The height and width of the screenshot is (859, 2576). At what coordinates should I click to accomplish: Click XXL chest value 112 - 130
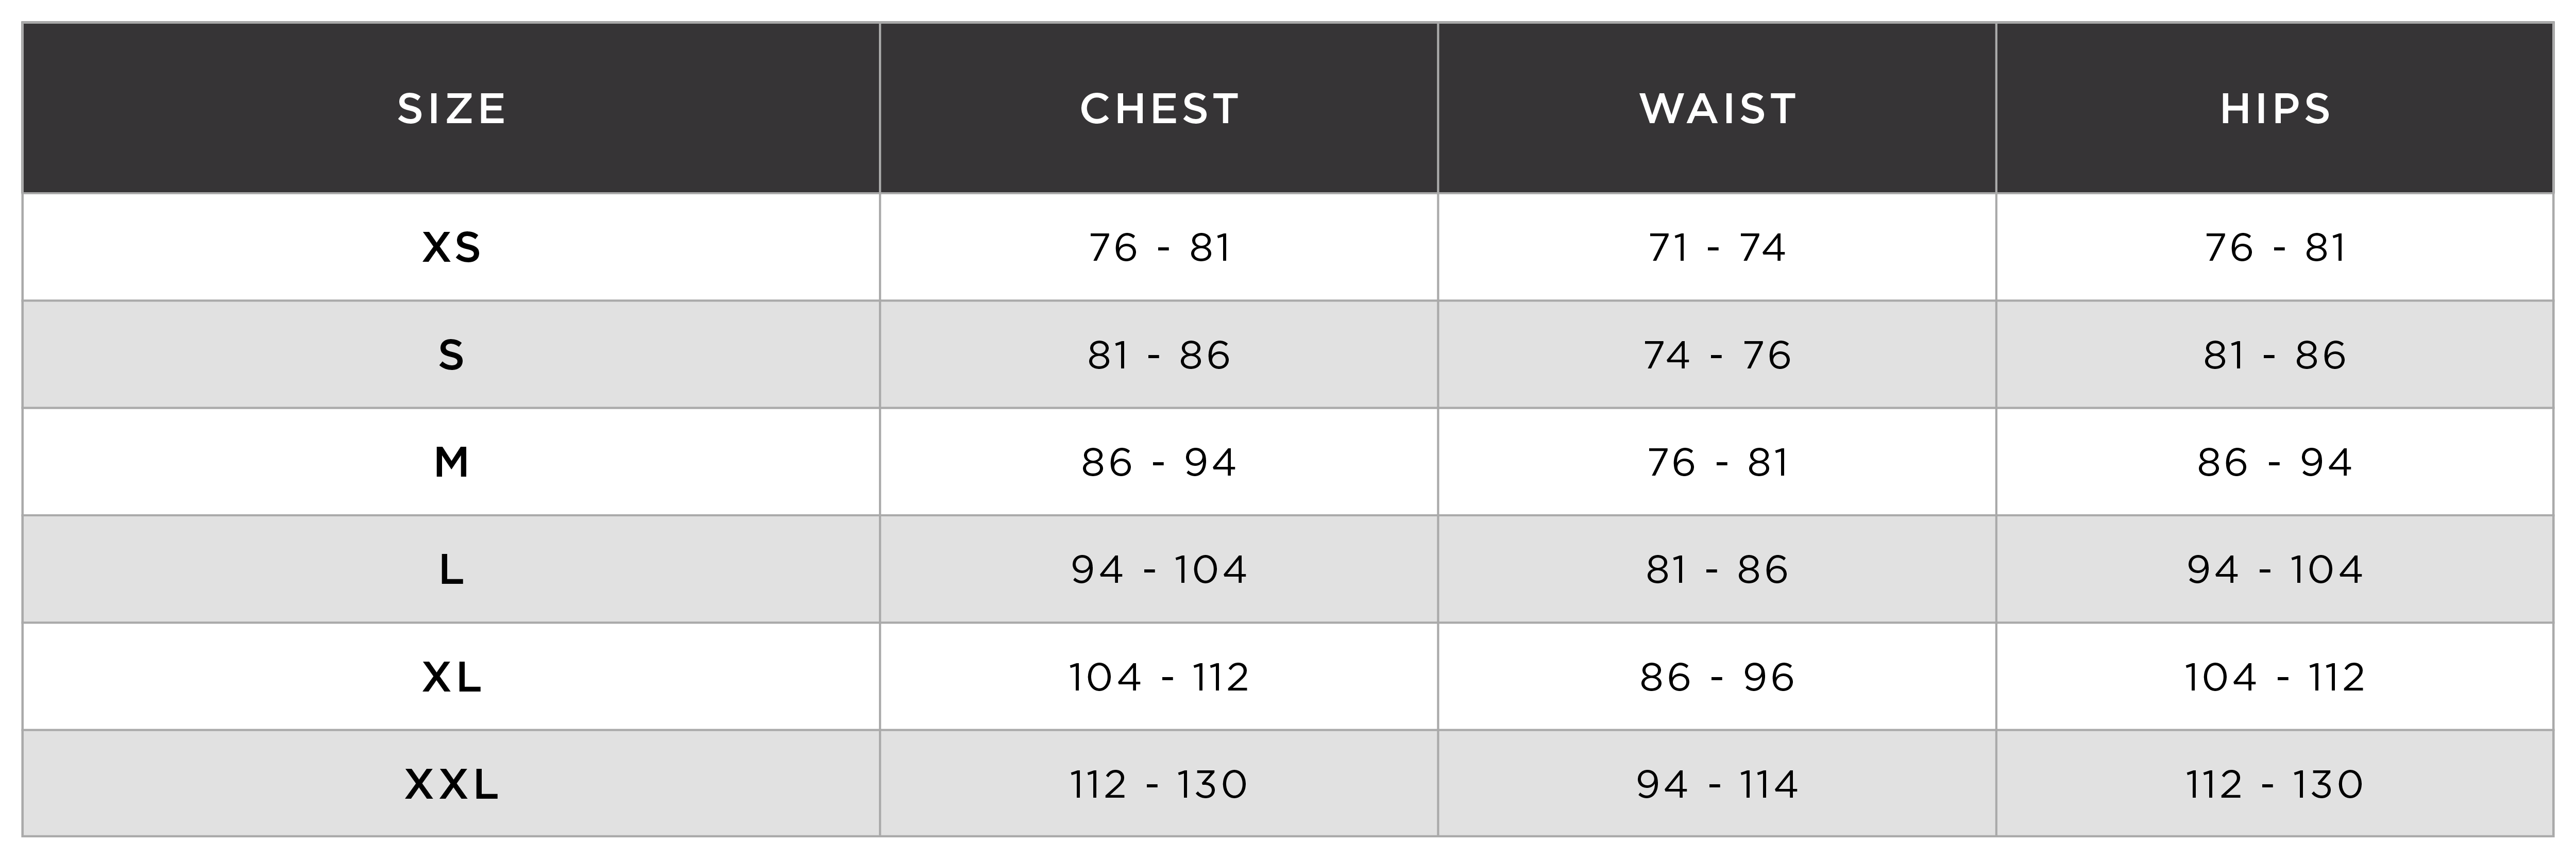[x=1159, y=785]
